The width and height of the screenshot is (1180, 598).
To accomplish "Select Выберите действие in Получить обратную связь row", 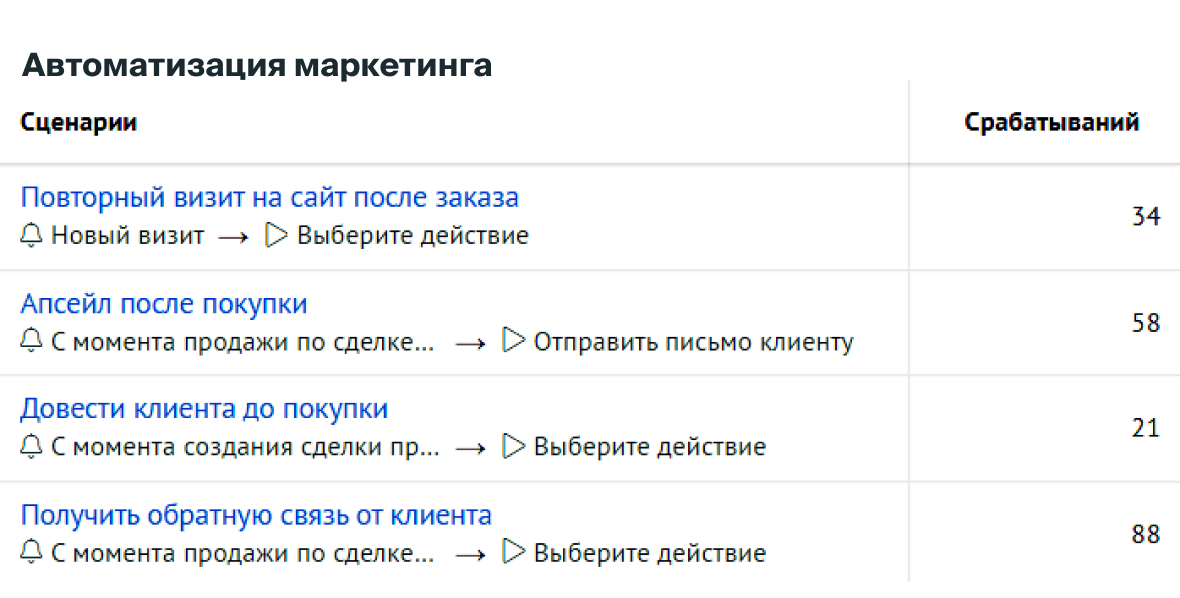I will 649,554.
